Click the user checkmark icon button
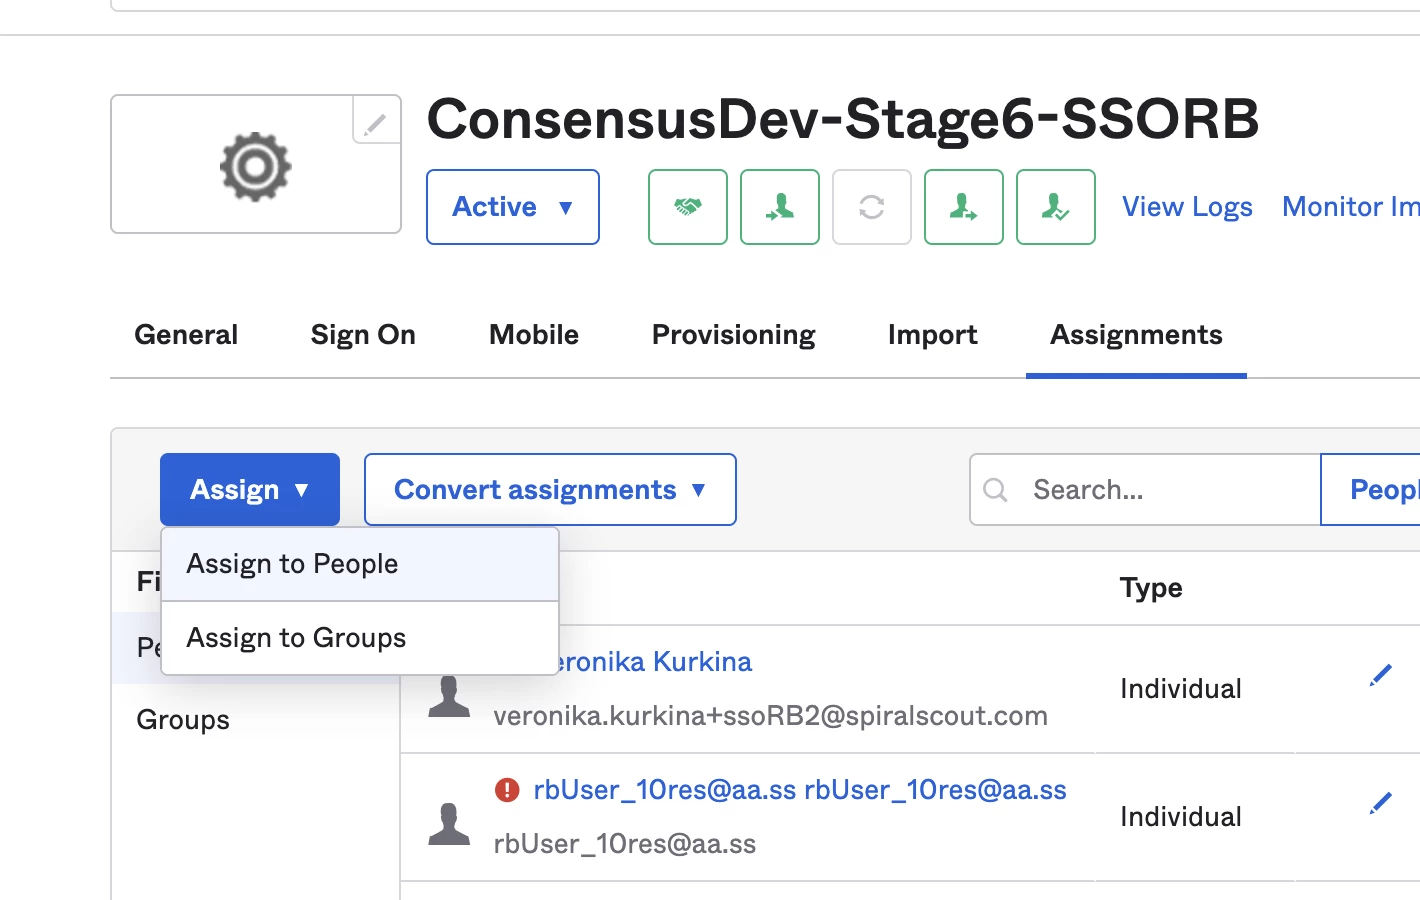This screenshot has width=1420, height=900. coord(1055,207)
